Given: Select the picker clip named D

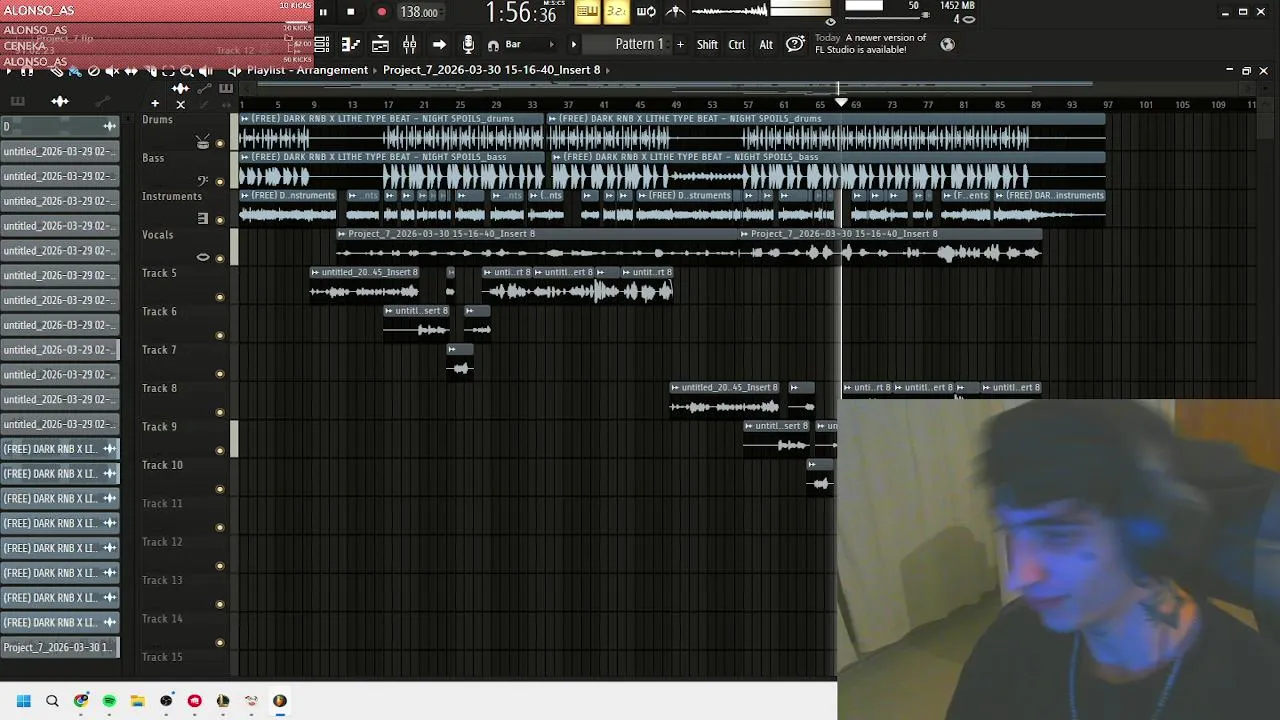Looking at the screenshot, I should [x=60, y=126].
